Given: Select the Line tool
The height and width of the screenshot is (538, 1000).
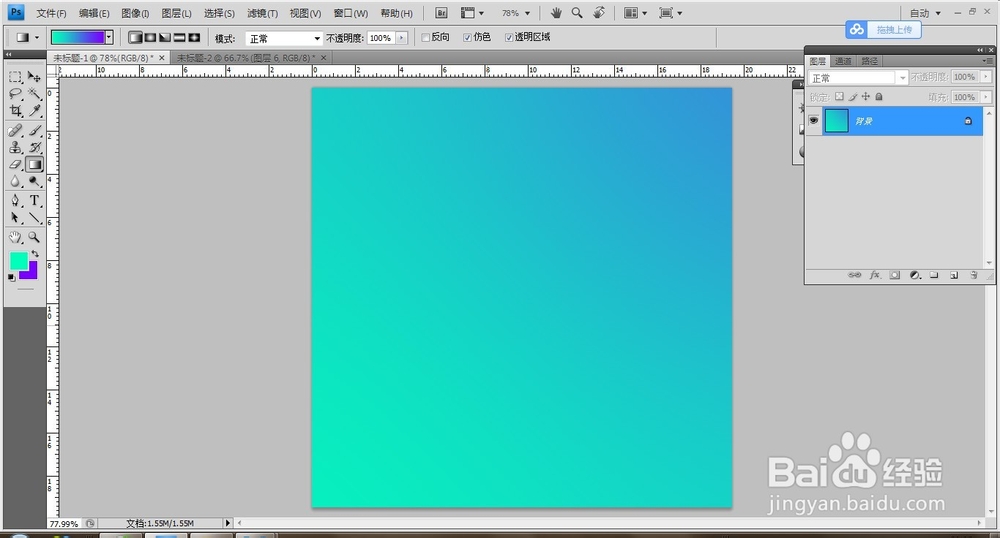Looking at the screenshot, I should (x=34, y=218).
